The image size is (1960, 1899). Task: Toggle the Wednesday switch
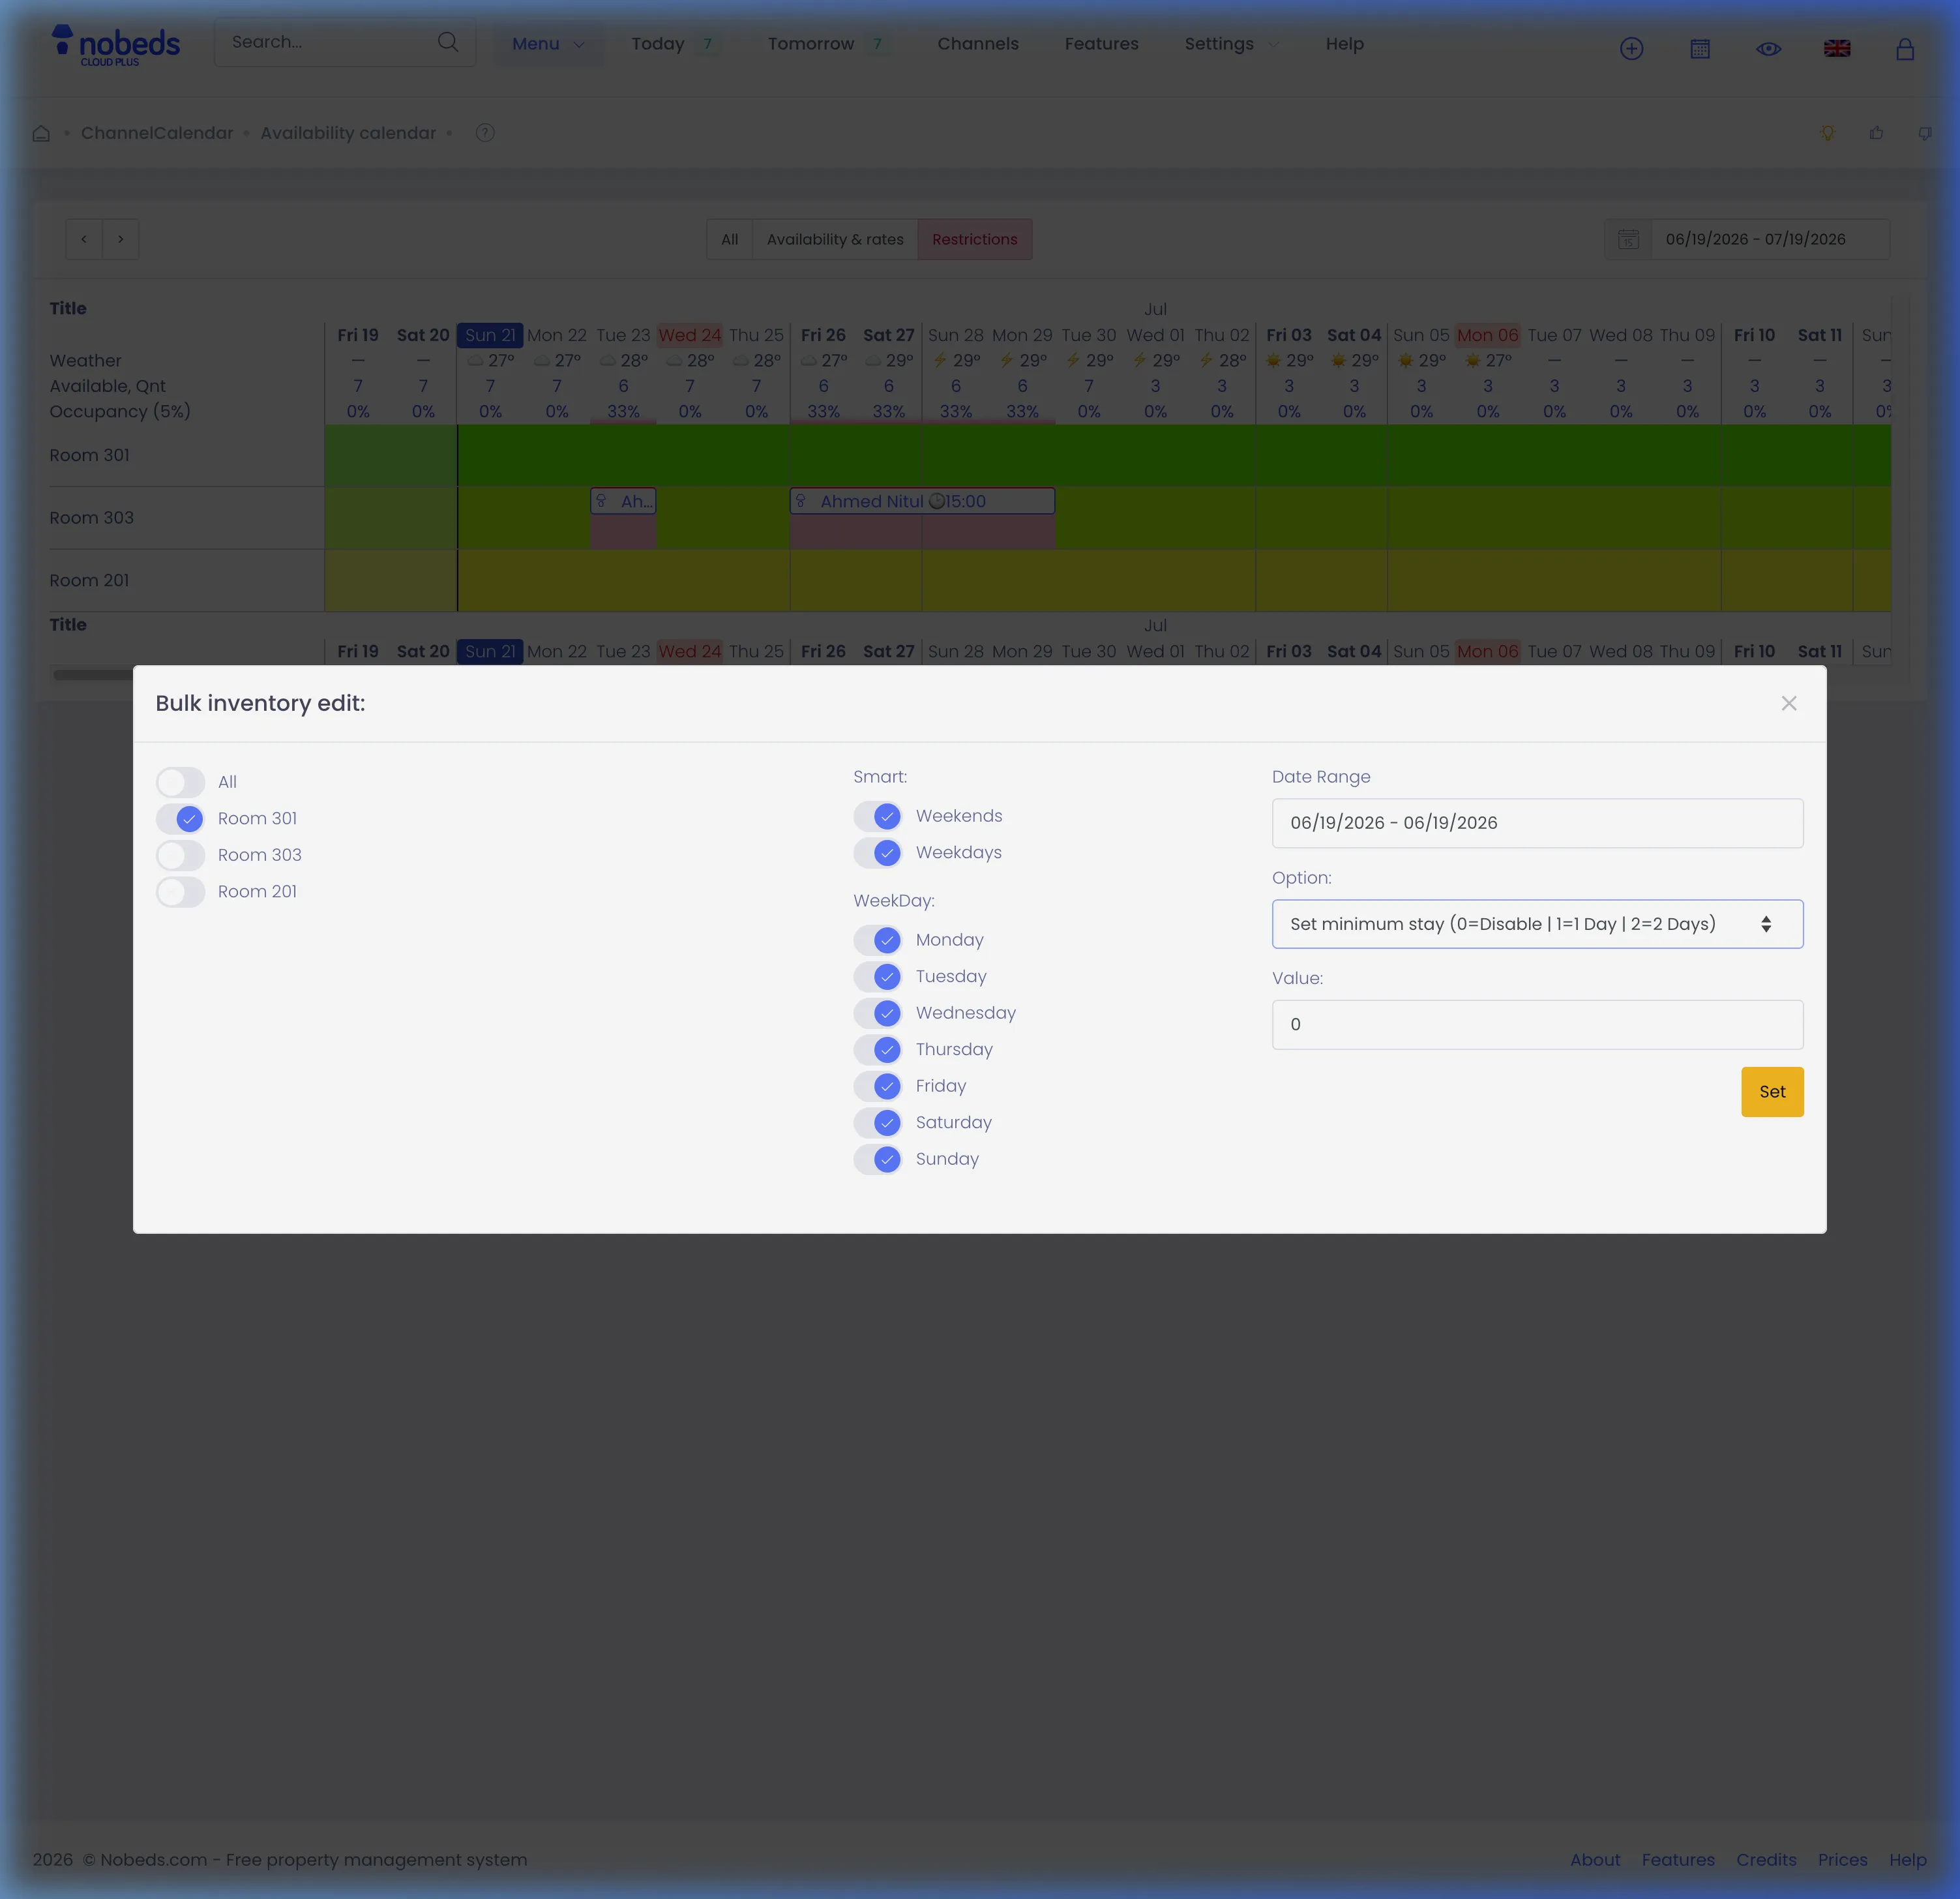878,1013
